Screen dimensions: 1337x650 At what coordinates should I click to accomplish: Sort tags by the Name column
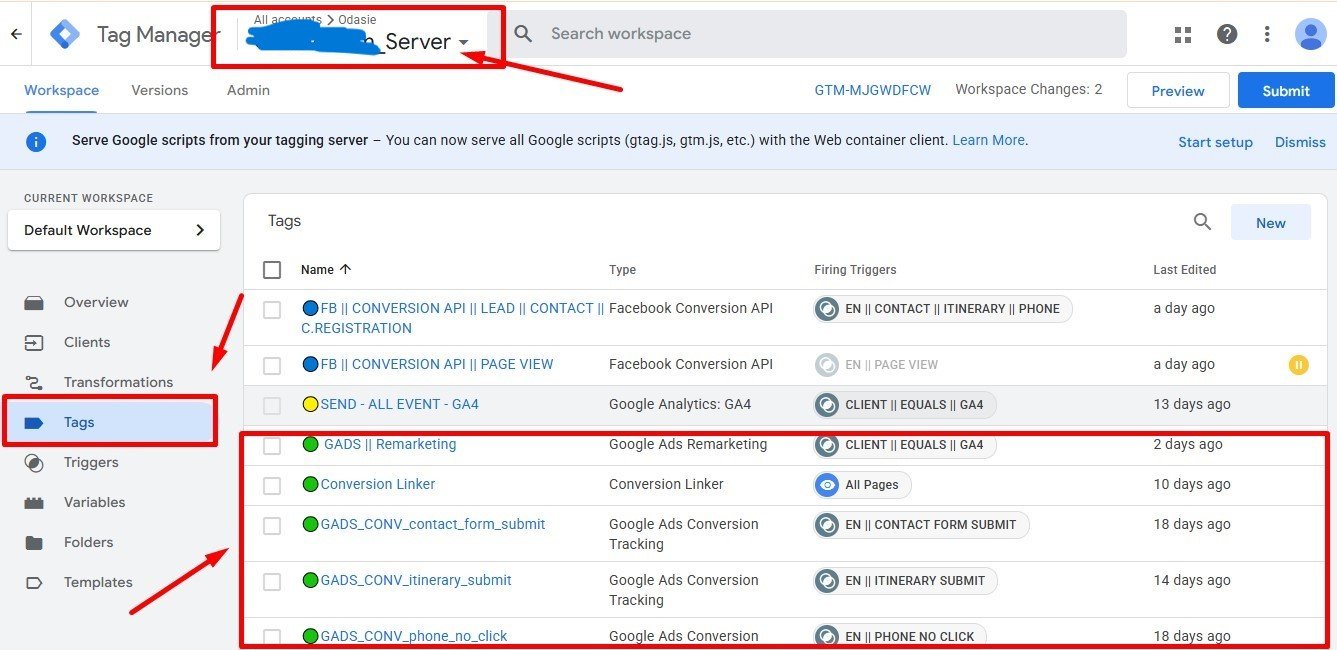(326, 270)
